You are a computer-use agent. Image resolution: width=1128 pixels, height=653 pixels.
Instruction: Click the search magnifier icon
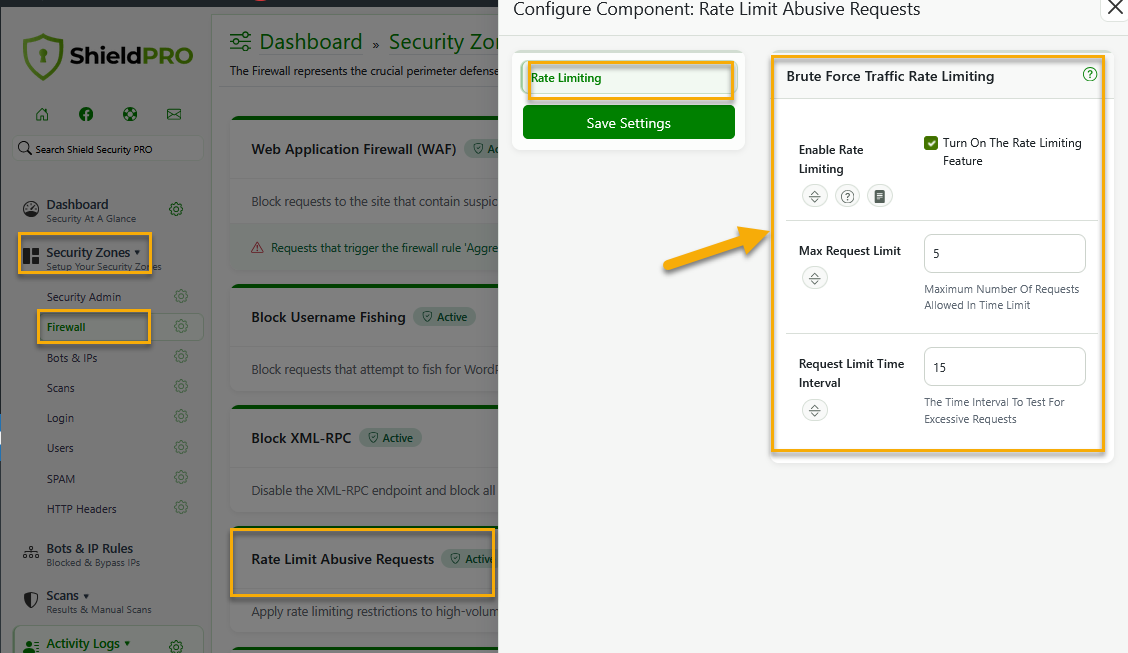coord(24,148)
